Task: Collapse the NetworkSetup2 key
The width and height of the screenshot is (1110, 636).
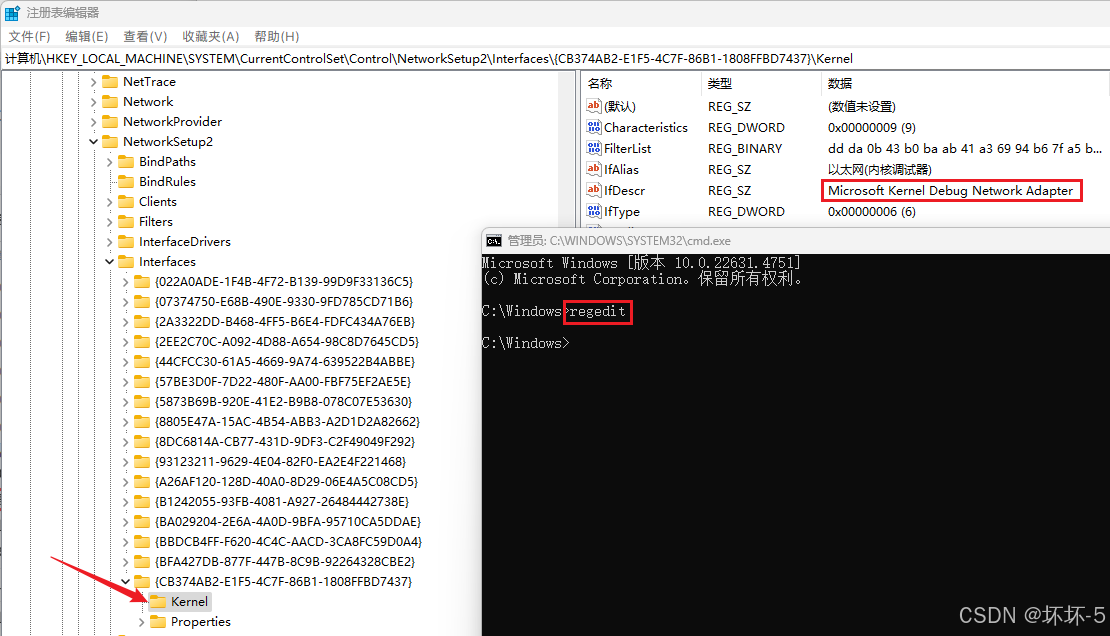Action: [x=93, y=142]
